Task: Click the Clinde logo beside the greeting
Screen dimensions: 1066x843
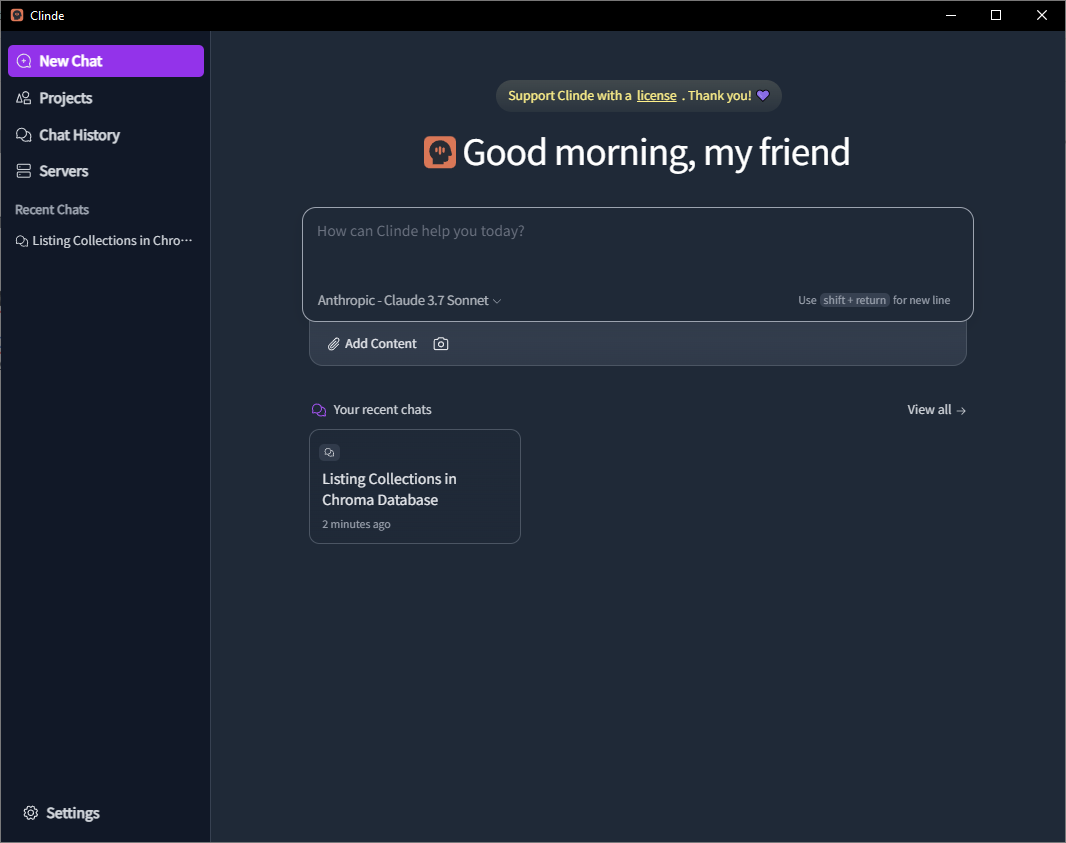Action: pyautogui.click(x=440, y=152)
